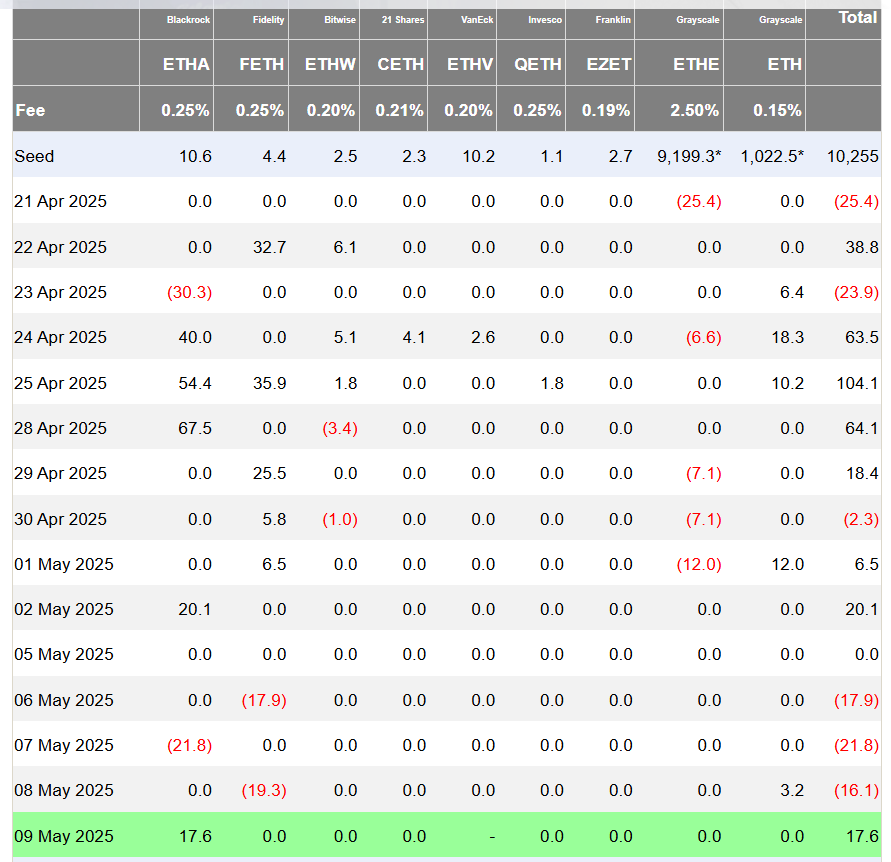The width and height of the screenshot is (891, 862).
Task: Select the ETHW ticker header
Action: point(330,64)
